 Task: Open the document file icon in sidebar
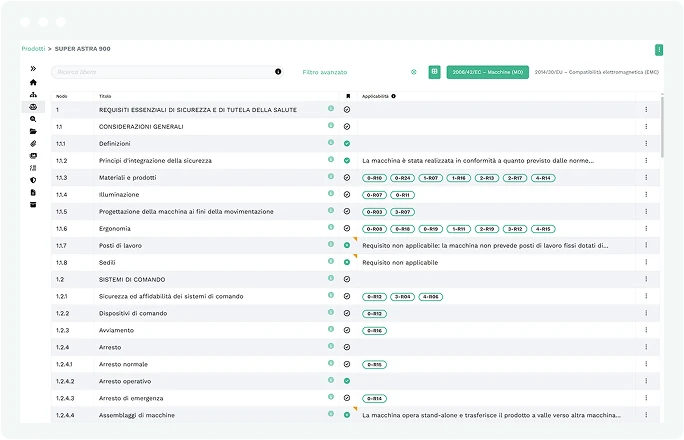tap(33, 192)
